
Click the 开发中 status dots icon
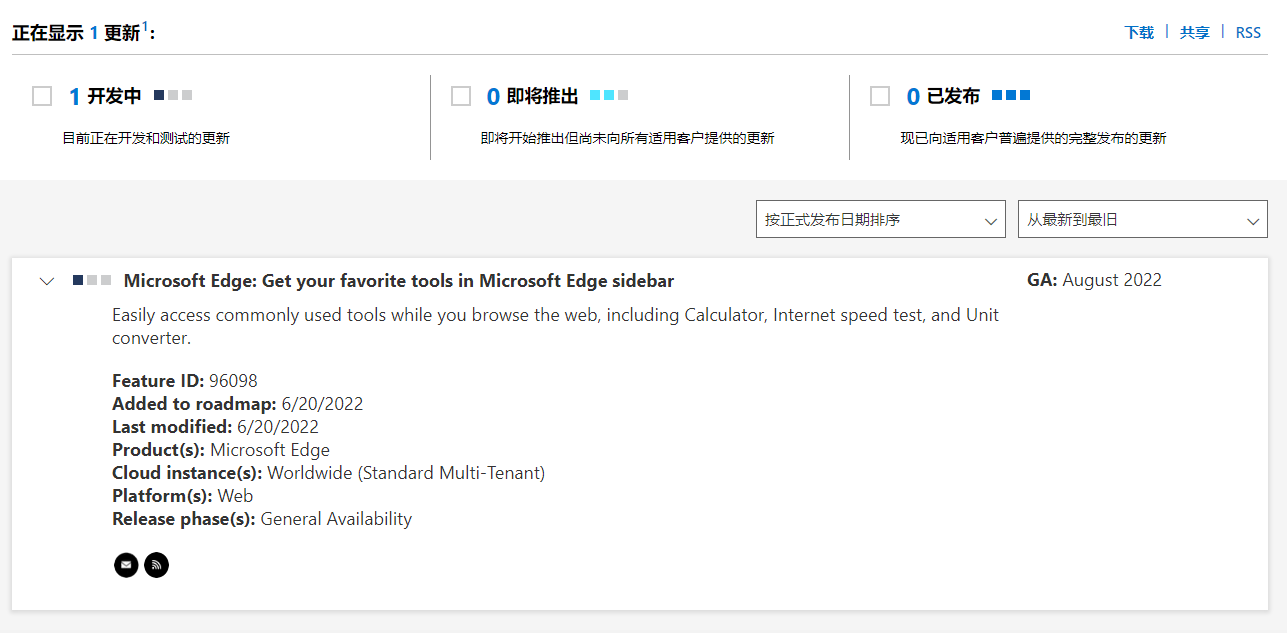click(x=173, y=95)
